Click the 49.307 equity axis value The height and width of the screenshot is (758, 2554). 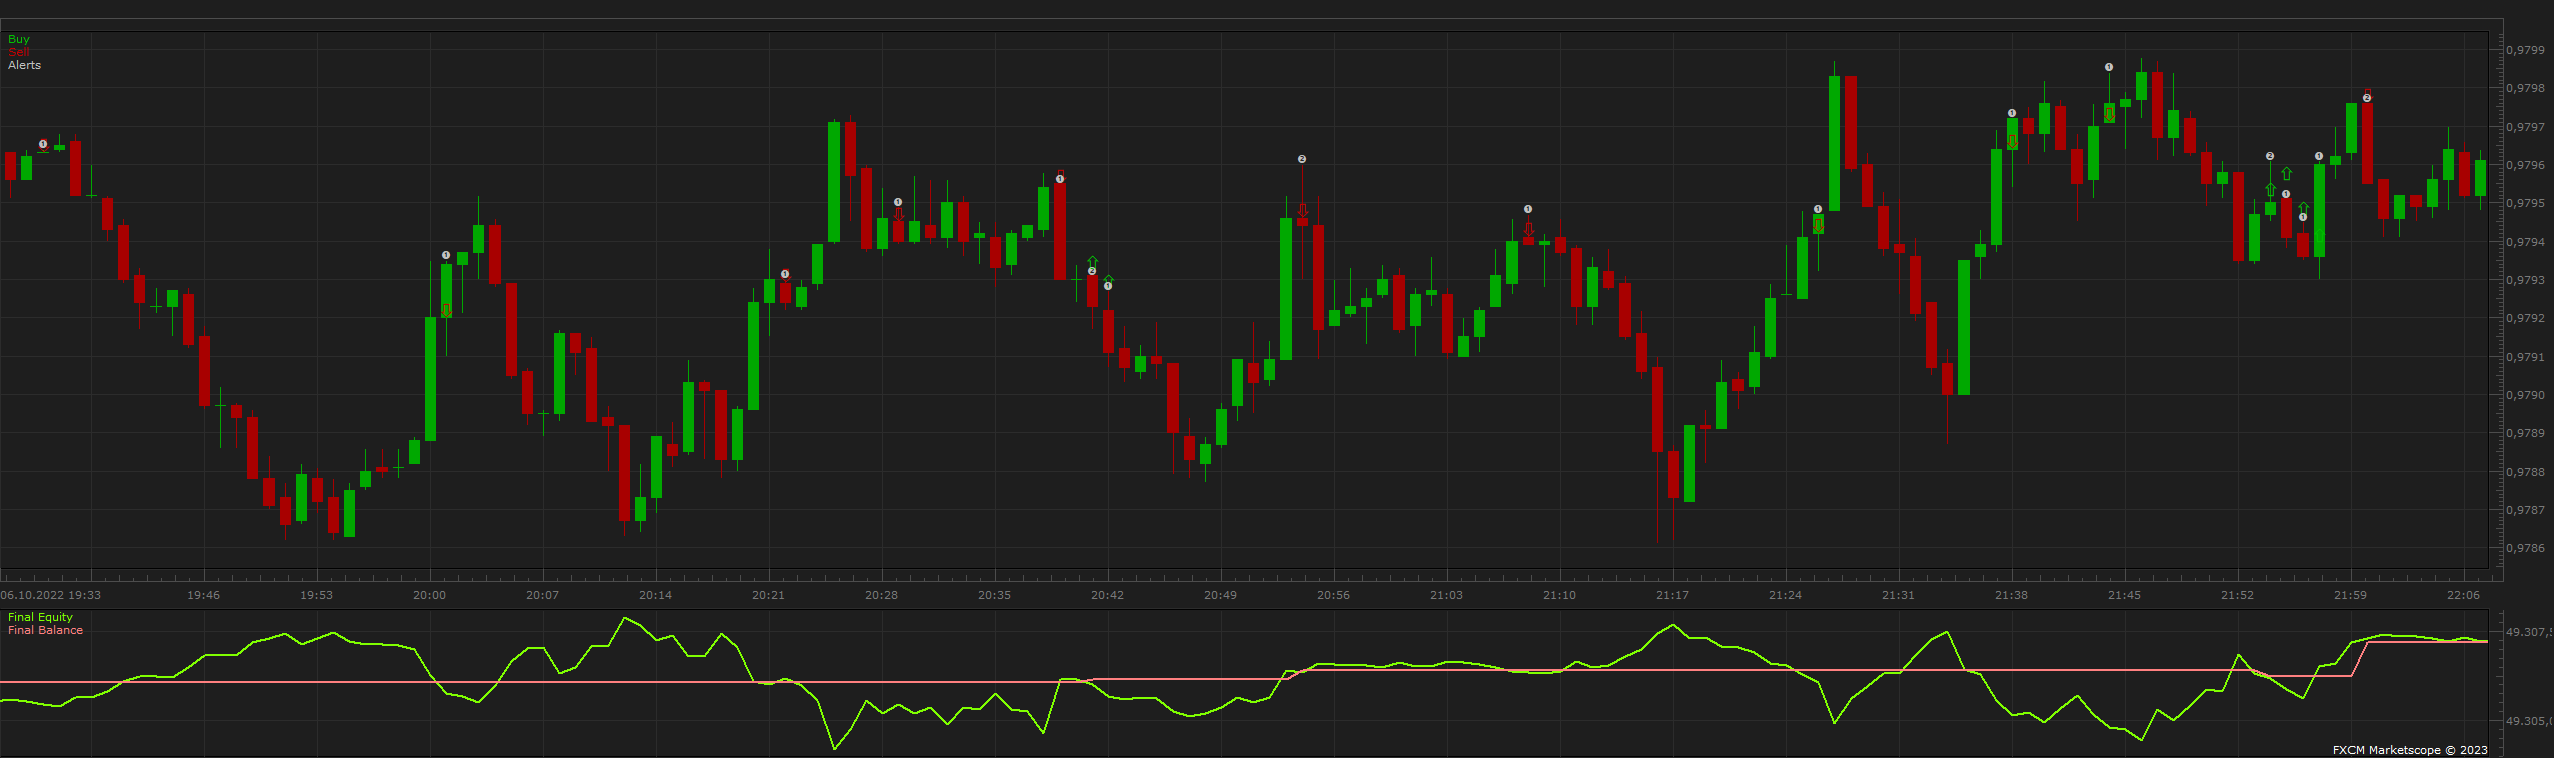point(2529,632)
